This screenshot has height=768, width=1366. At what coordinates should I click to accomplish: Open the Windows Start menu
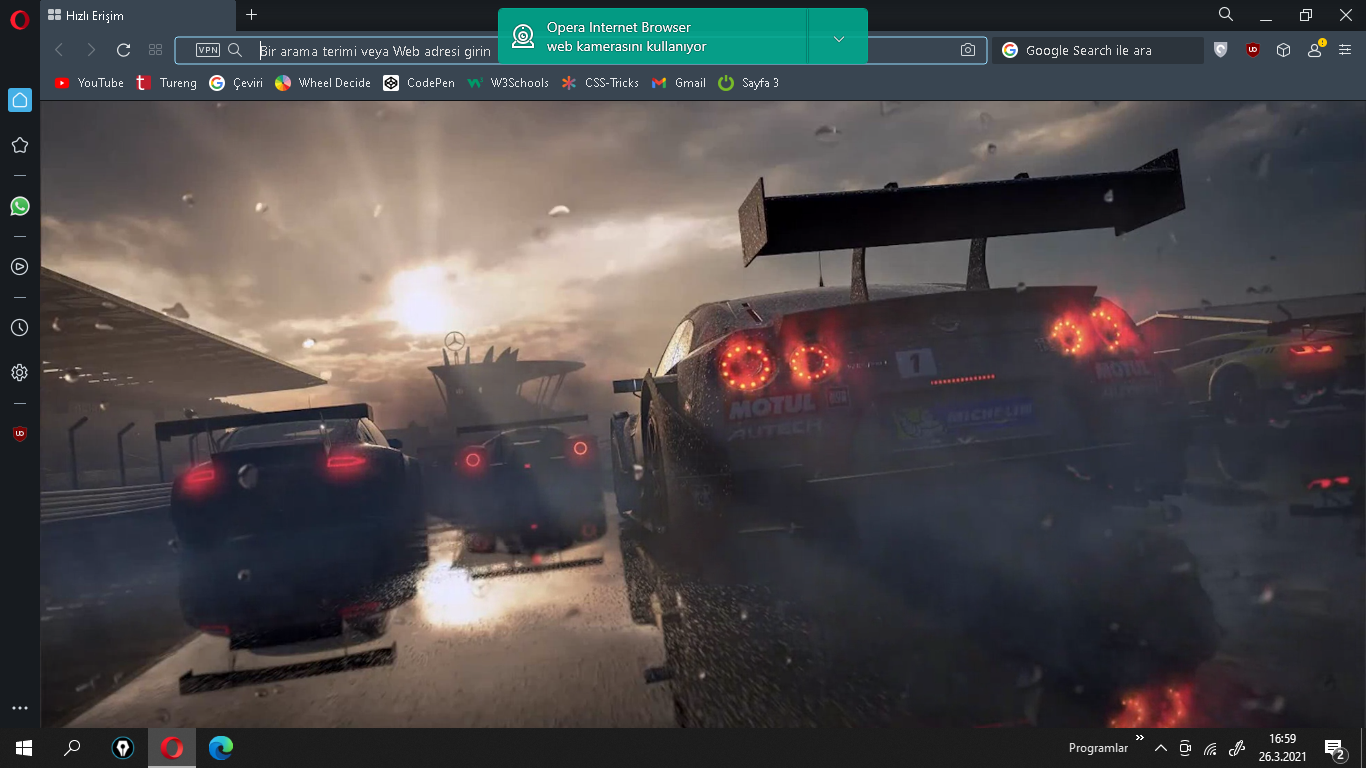tap(24, 748)
